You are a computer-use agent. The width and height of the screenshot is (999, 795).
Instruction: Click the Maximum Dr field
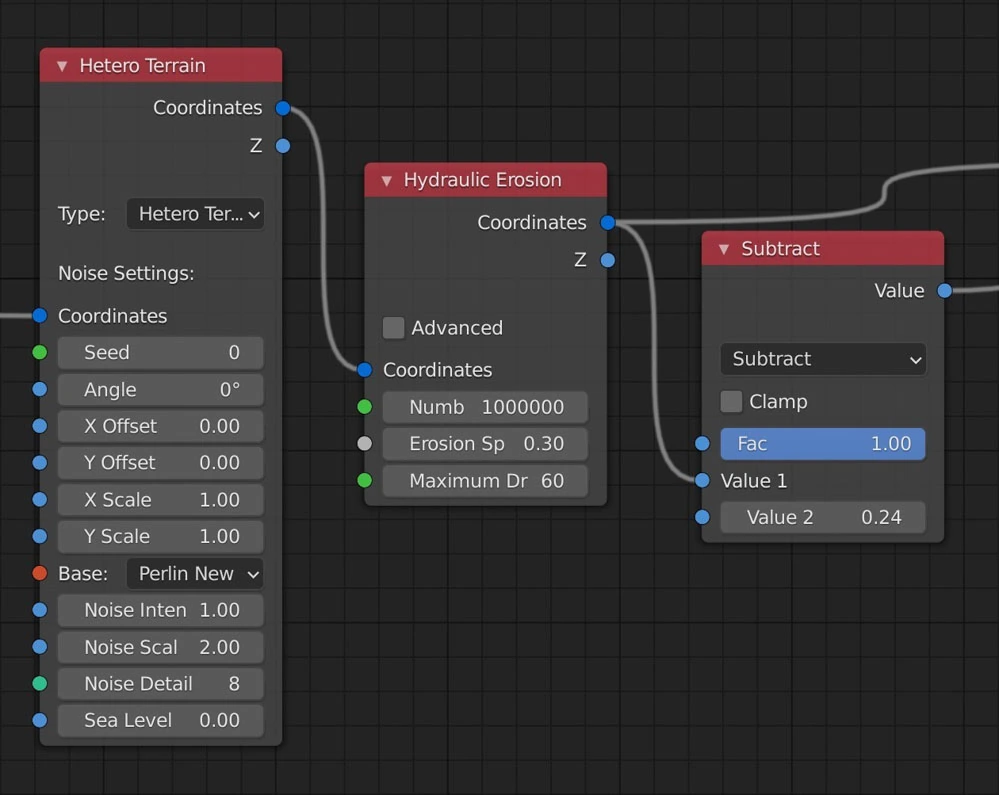click(x=485, y=480)
